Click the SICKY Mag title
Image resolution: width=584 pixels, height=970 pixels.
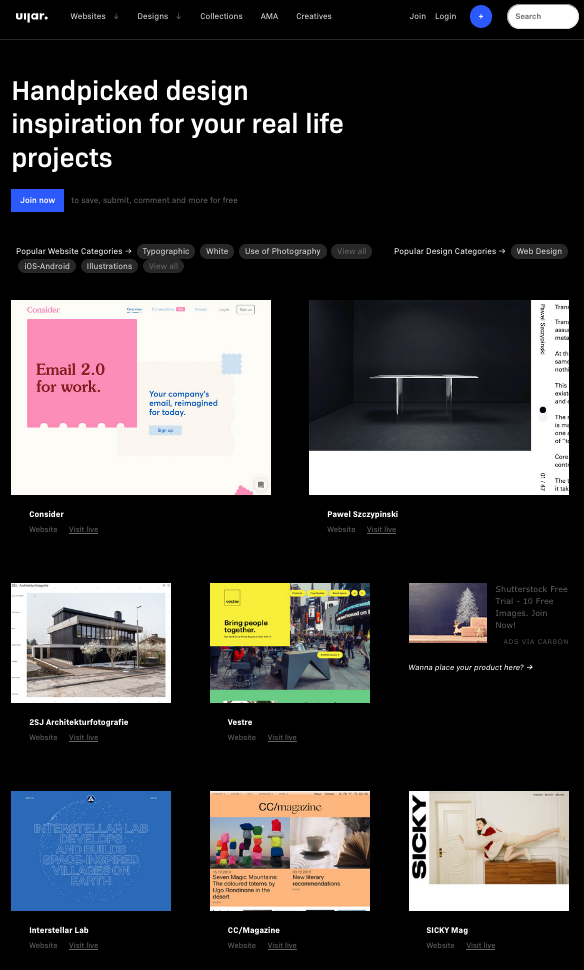point(447,930)
